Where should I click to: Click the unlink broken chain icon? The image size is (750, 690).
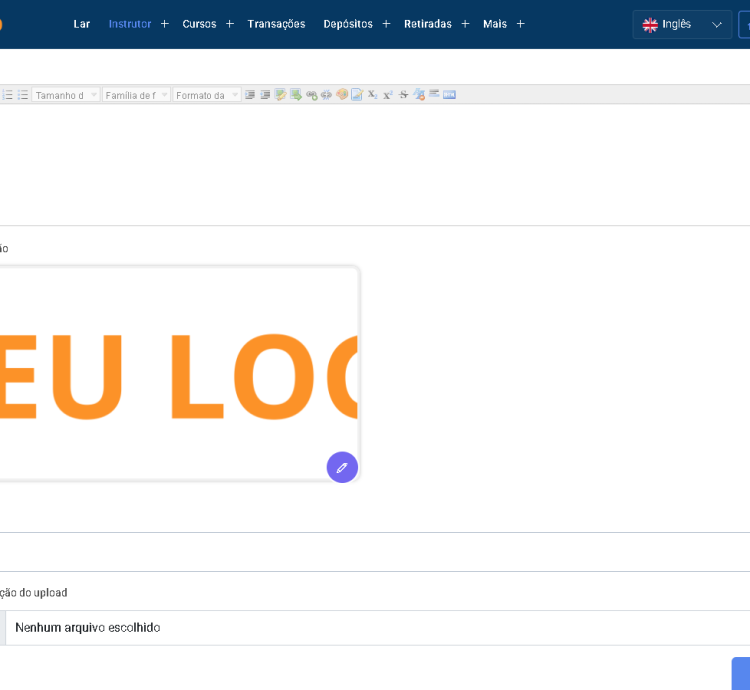click(326, 95)
